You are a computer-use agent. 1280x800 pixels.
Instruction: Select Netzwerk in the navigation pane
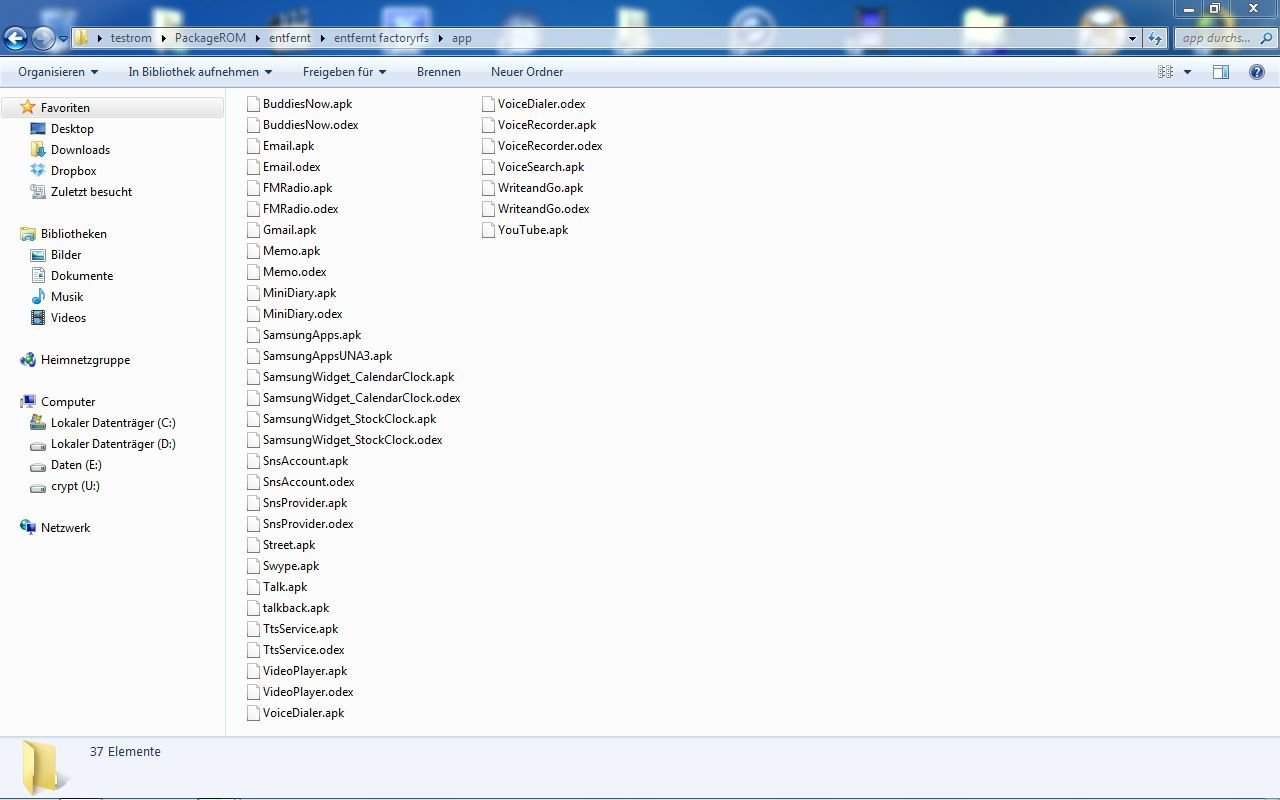click(x=65, y=528)
